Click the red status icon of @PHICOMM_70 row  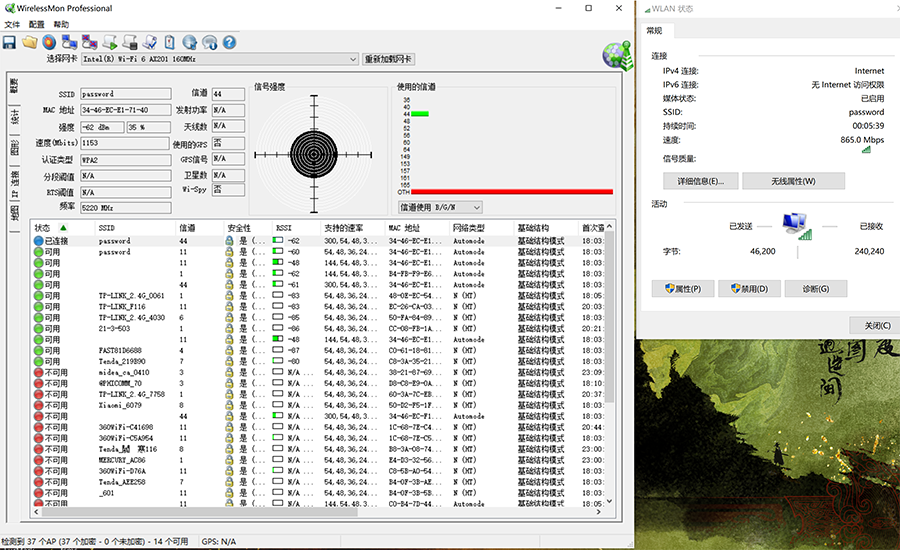(38, 383)
